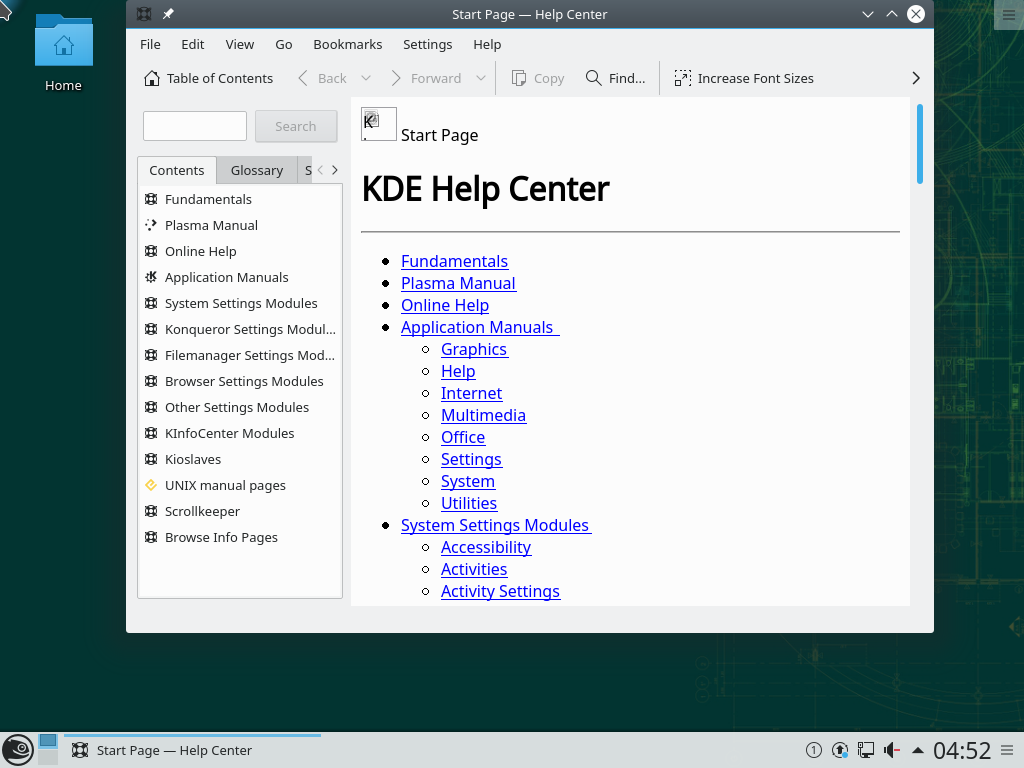Open Plasma Manual in the sidebar
The width and height of the screenshot is (1024, 768).
point(211,225)
